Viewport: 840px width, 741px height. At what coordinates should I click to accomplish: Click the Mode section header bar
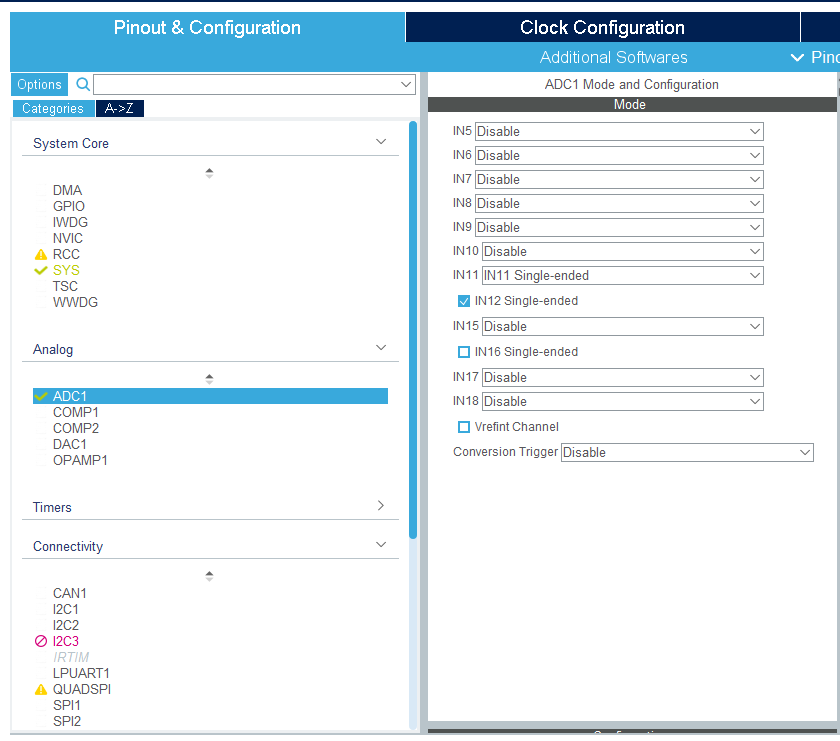[x=632, y=104]
